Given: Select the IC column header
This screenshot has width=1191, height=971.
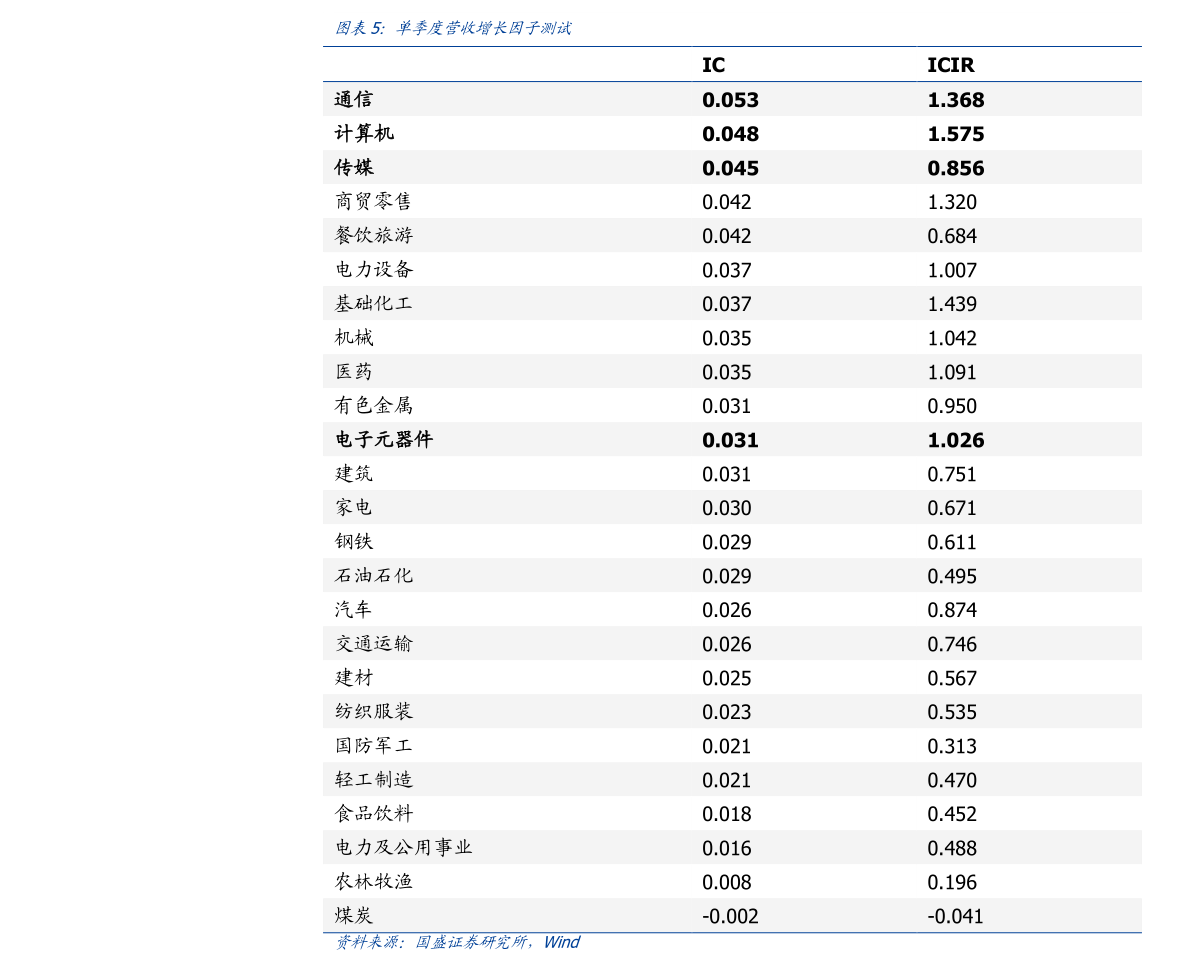Looking at the screenshot, I should (x=713, y=65).
